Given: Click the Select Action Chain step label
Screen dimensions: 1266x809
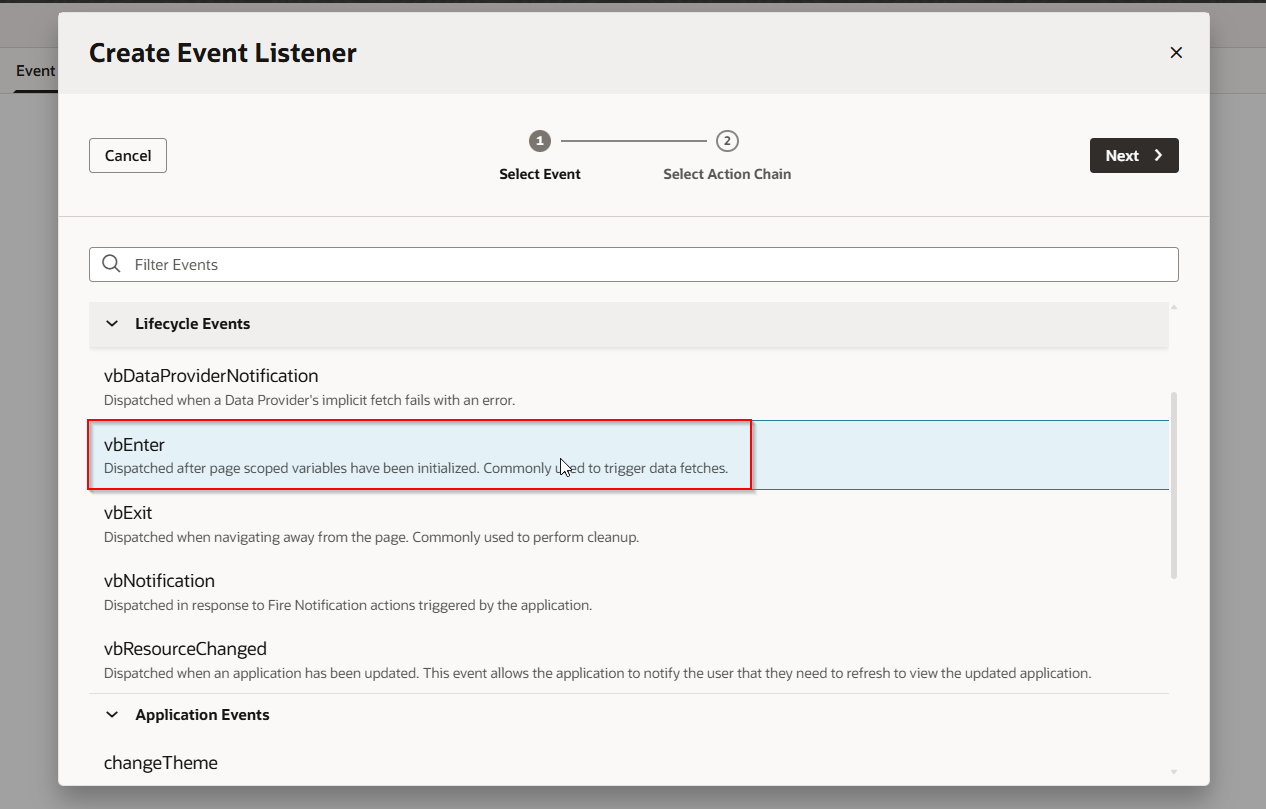Looking at the screenshot, I should [727, 174].
